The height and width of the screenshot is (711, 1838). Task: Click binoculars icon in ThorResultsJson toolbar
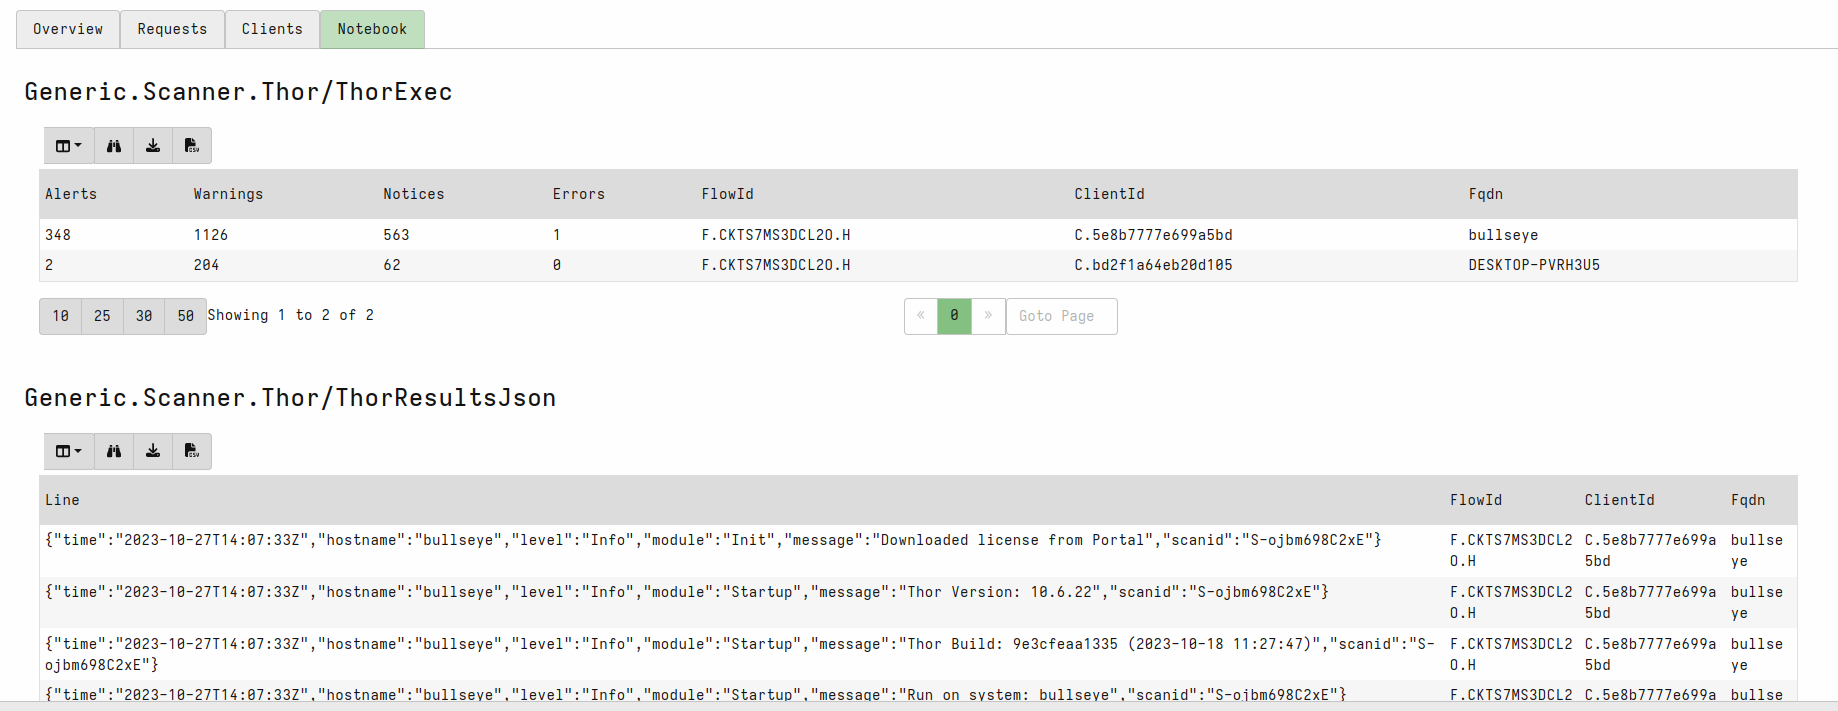(x=114, y=452)
